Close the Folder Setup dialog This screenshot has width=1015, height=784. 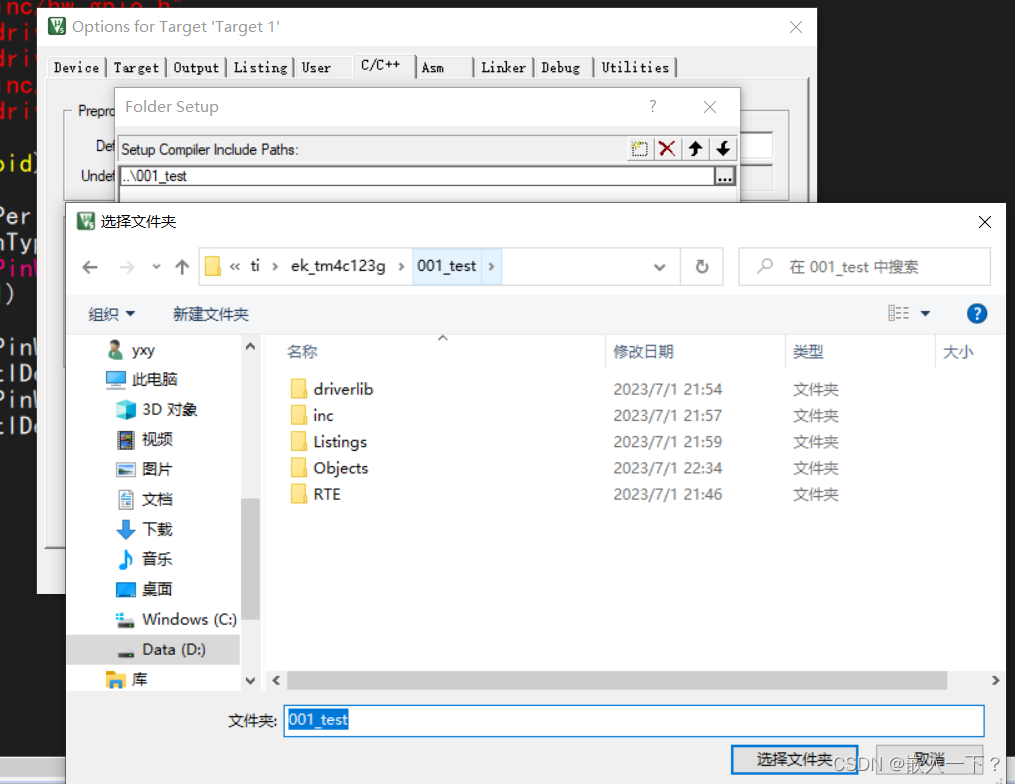(x=709, y=107)
